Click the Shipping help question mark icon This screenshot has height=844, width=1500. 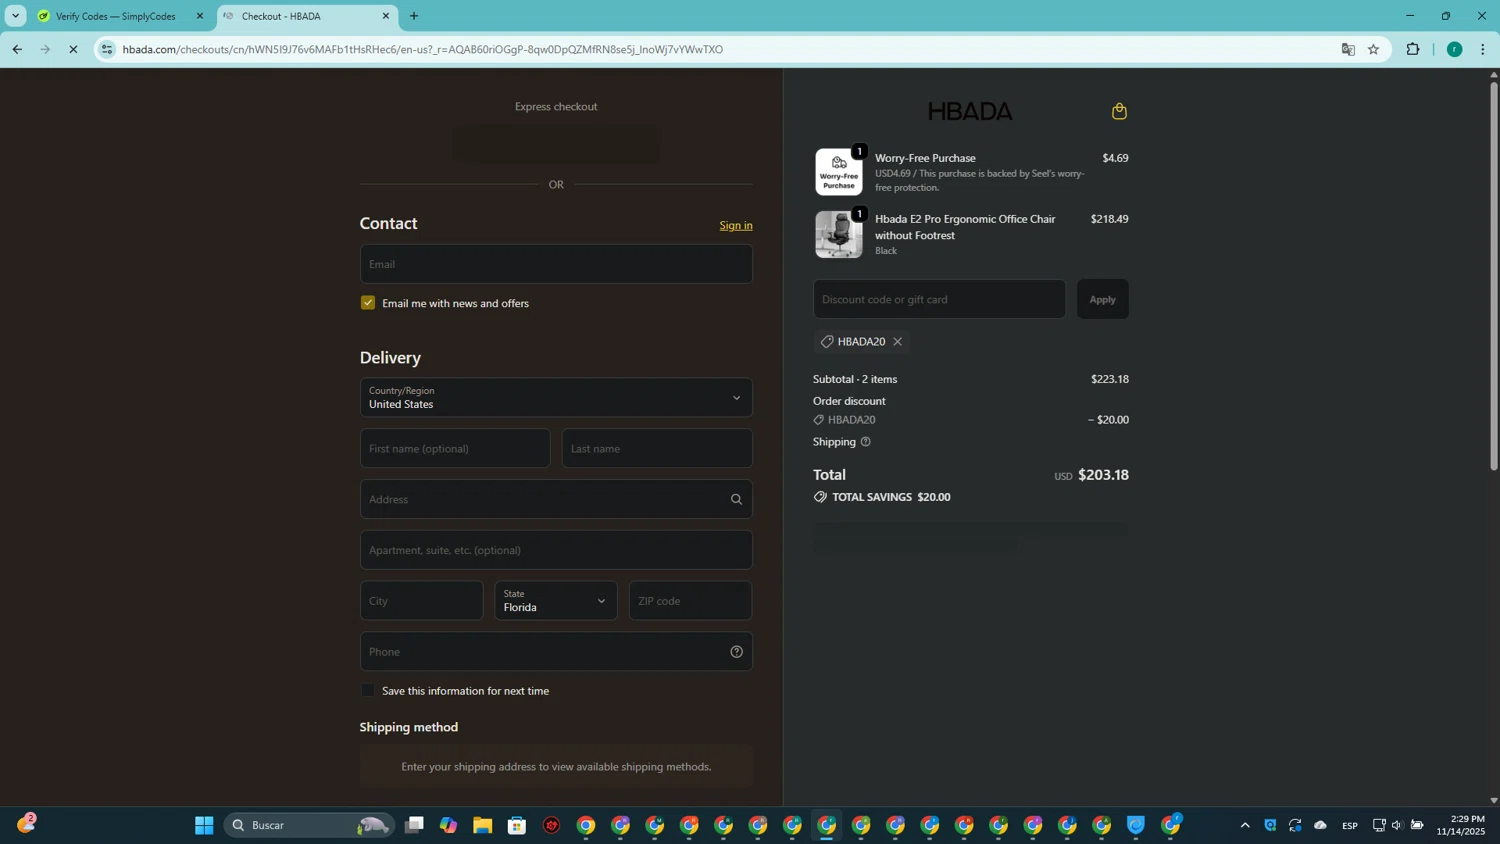click(x=866, y=442)
